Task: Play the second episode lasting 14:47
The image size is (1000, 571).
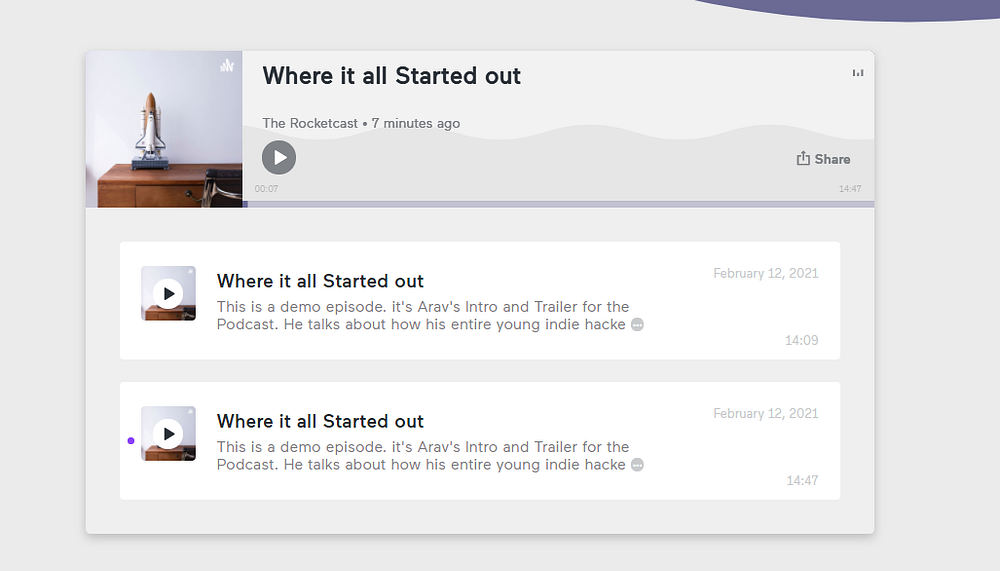Action: point(168,434)
